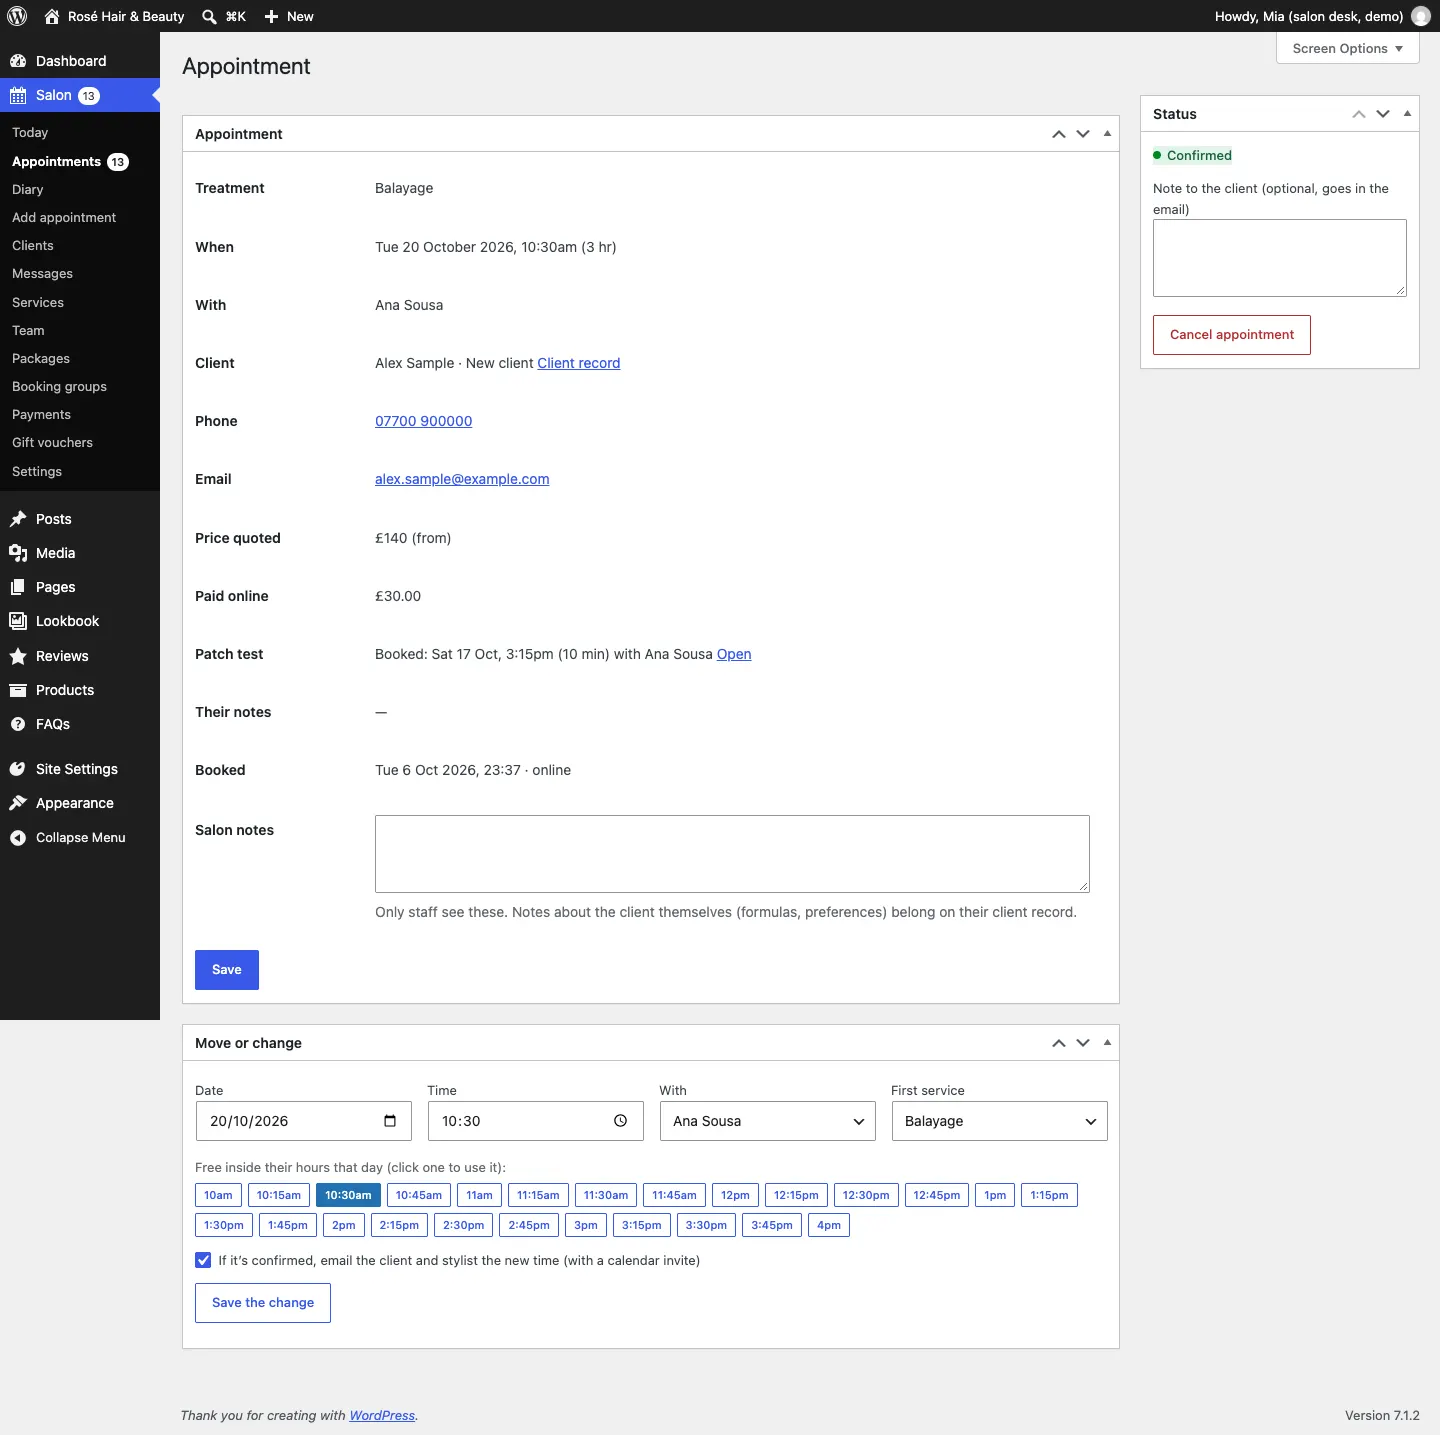Open the WordPress logo menu
Screen dimensions: 1440x1435
pyautogui.click(x=17, y=16)
